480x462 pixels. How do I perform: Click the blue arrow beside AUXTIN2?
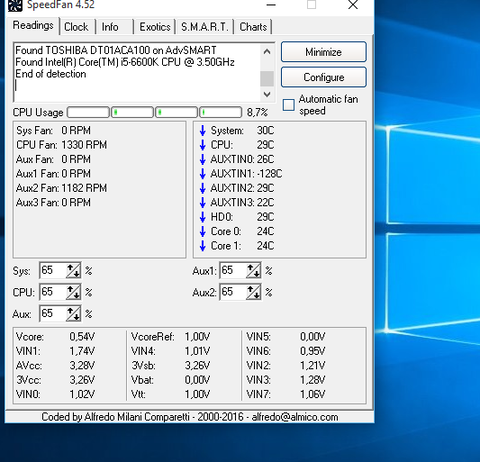pyautogui.click(x=202, y=188)
